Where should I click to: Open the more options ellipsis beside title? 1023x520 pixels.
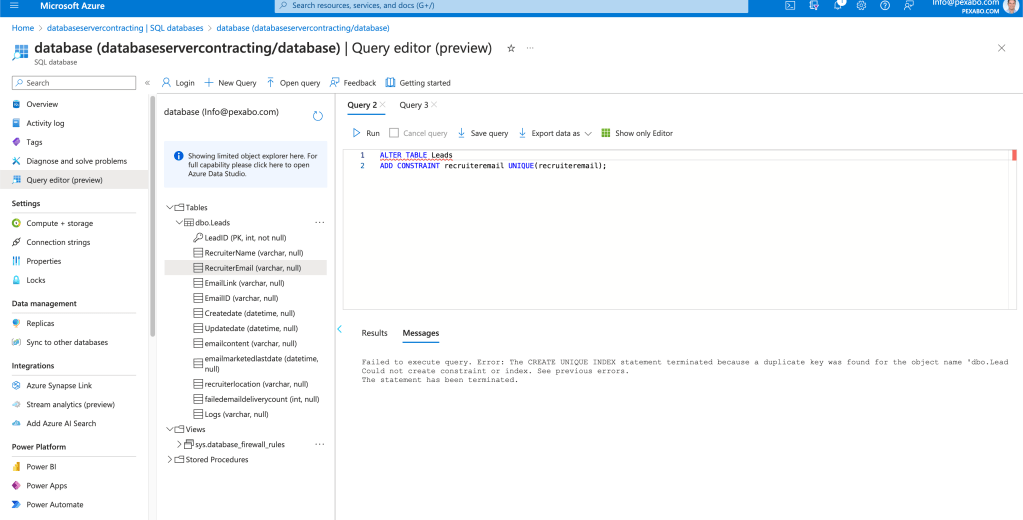point(530,48)
